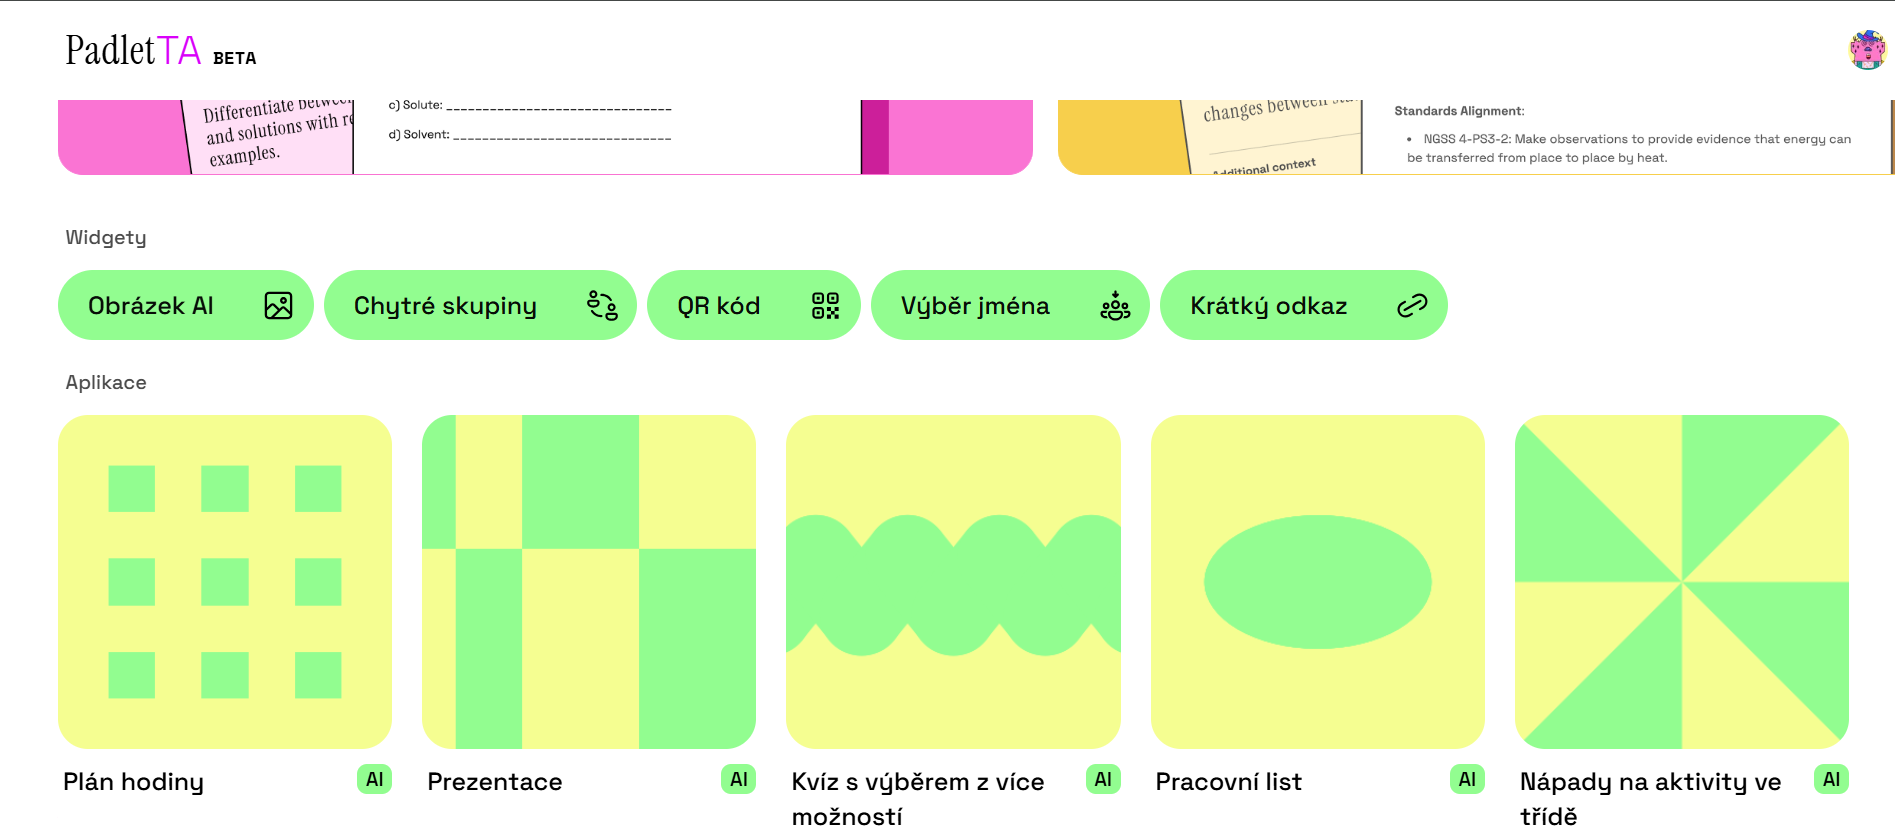
Task: Open the pink example card at top
Action: (x=545, y=137)
